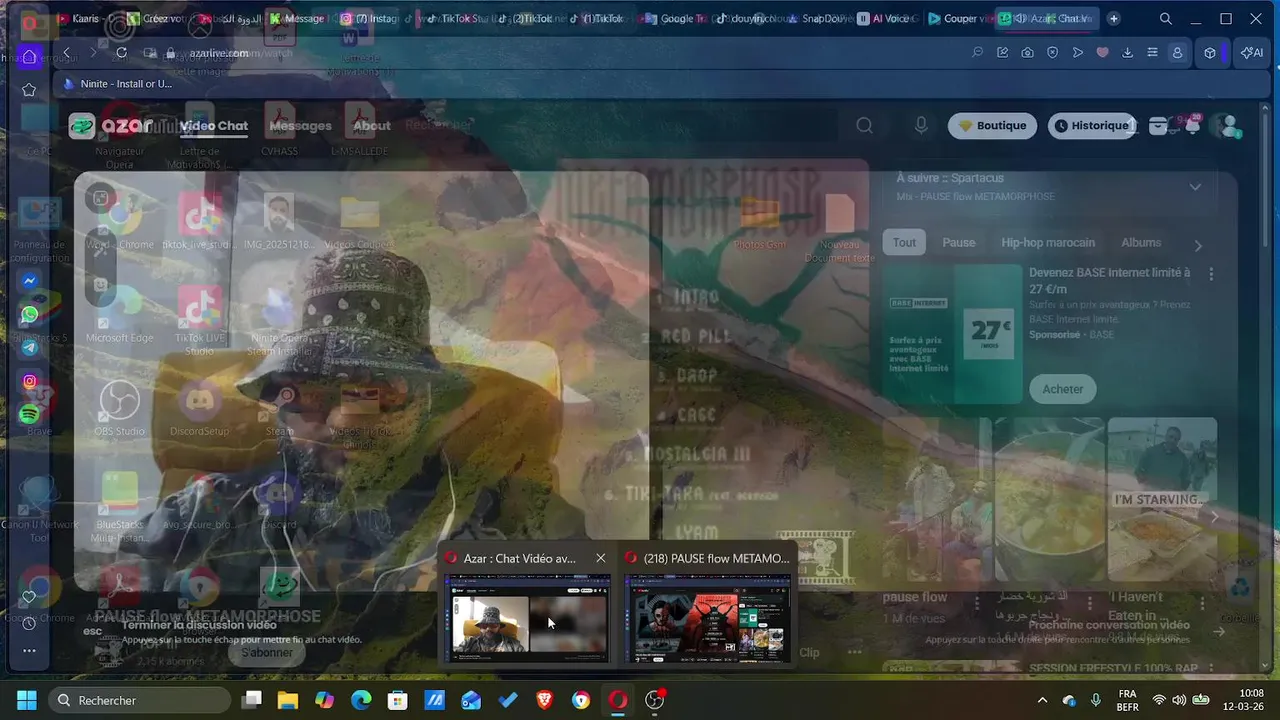Click the S'abonner button
This screenshot has width=1280, height=720.
[x=267, y=652]
